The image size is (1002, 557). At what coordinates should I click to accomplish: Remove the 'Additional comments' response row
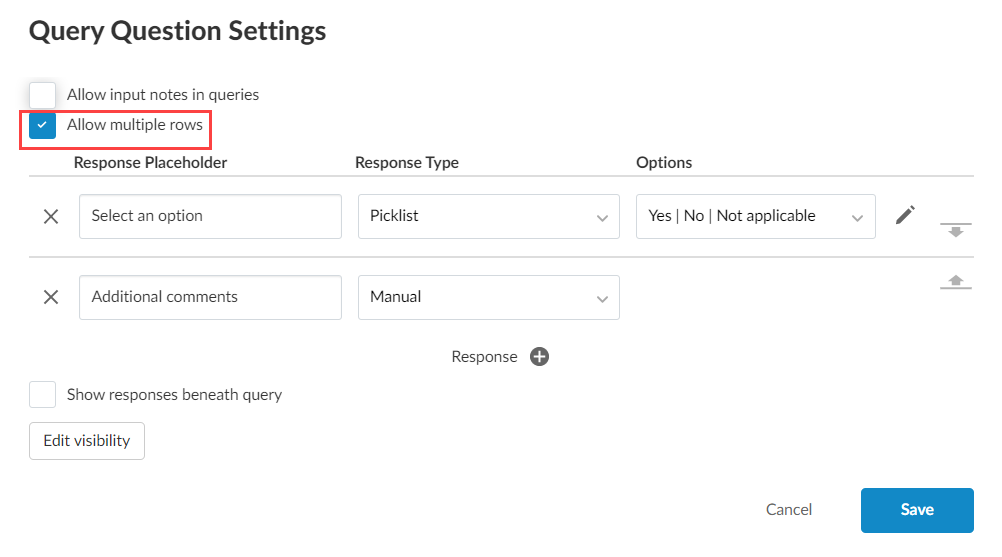tap(51, 297)
